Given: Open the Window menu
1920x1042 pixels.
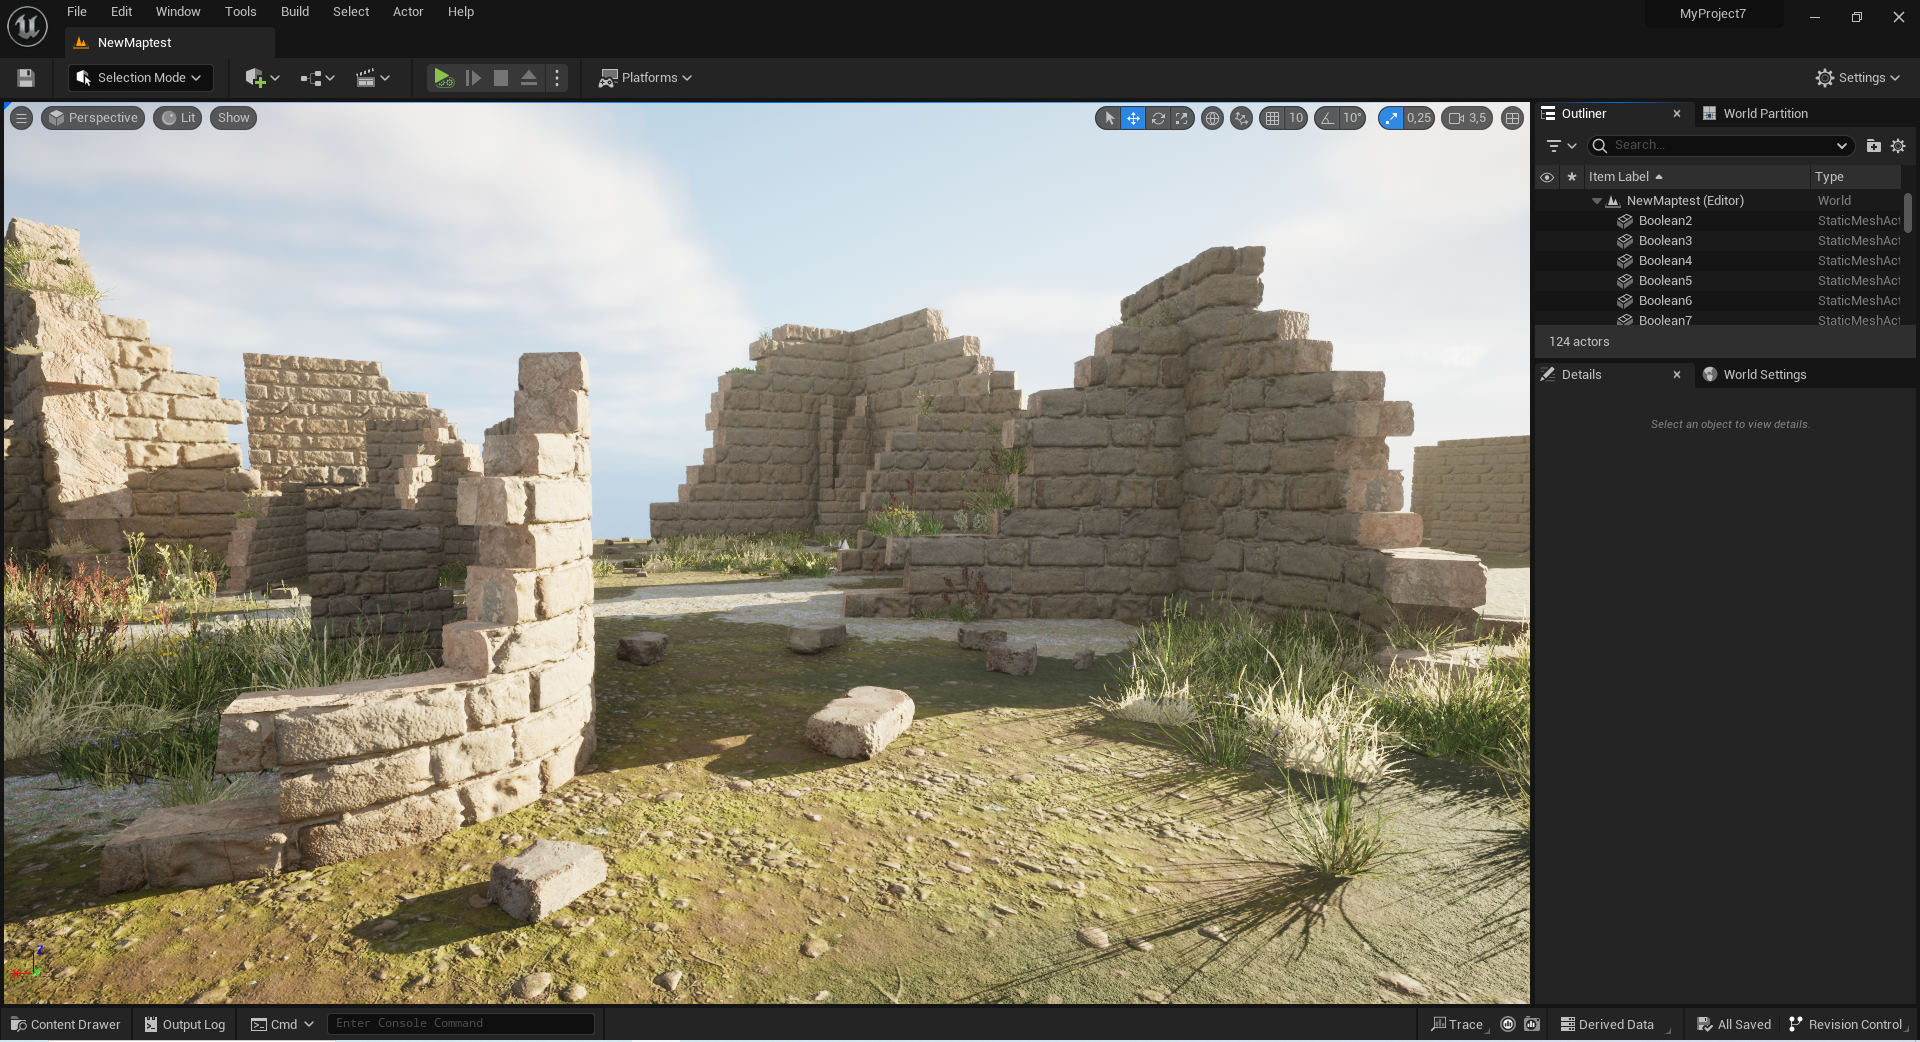Looking at the screenshot, I should click(x=178, y=12).
